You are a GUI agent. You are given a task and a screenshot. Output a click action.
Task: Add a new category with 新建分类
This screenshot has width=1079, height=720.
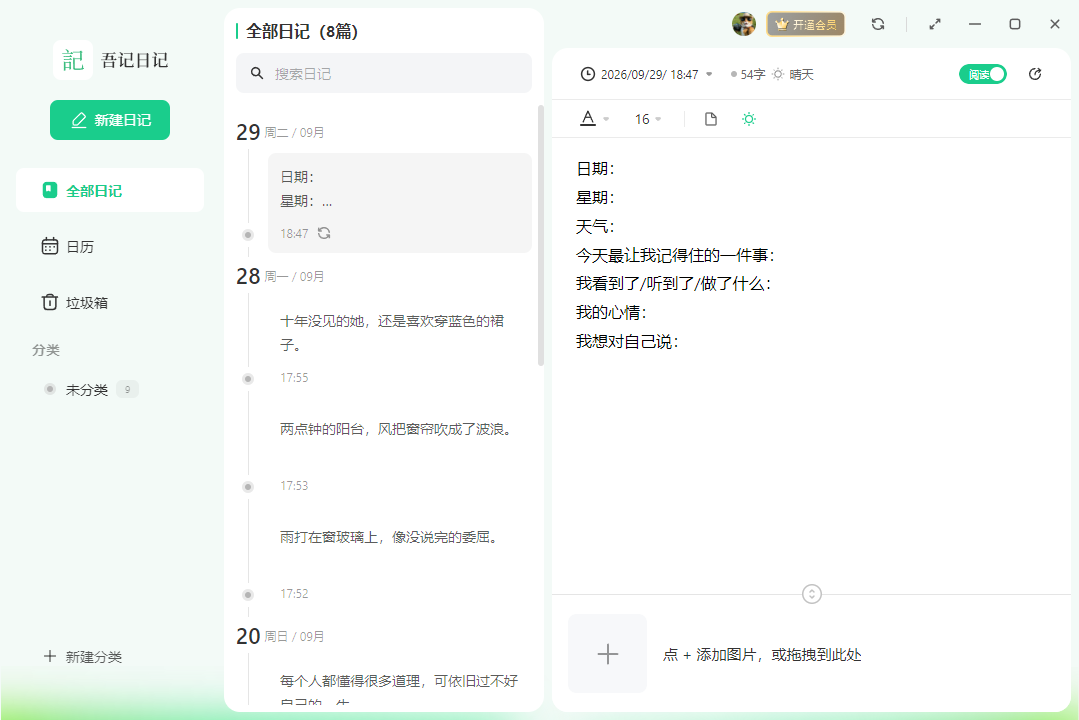point(83,657)
